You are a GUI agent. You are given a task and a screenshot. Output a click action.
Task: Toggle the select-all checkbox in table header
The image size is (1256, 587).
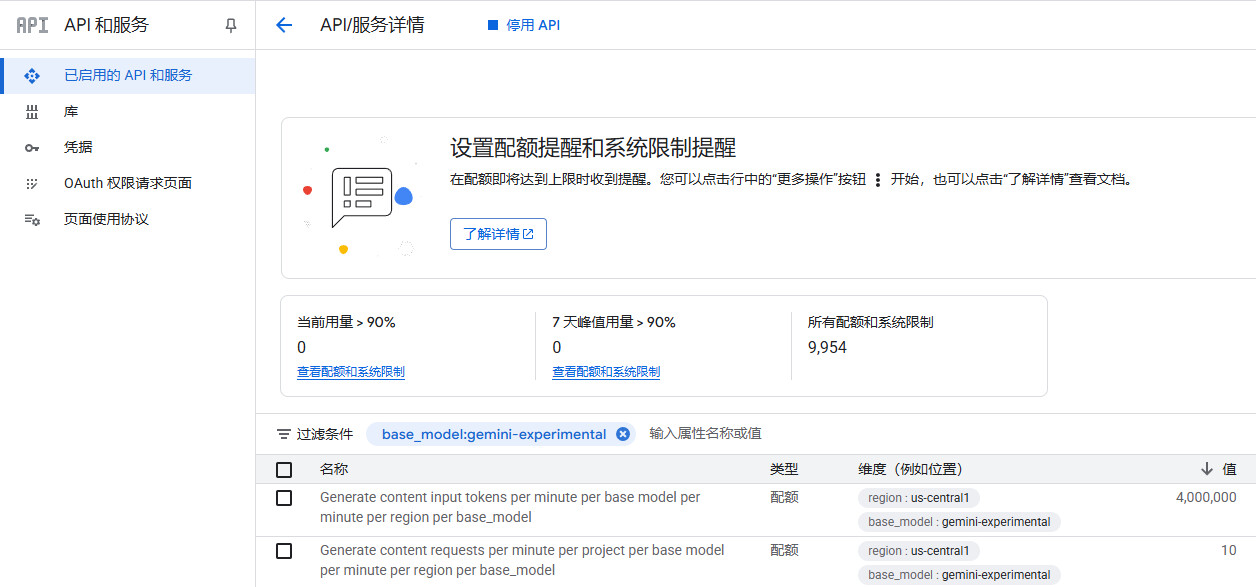(x=284, y=470)
